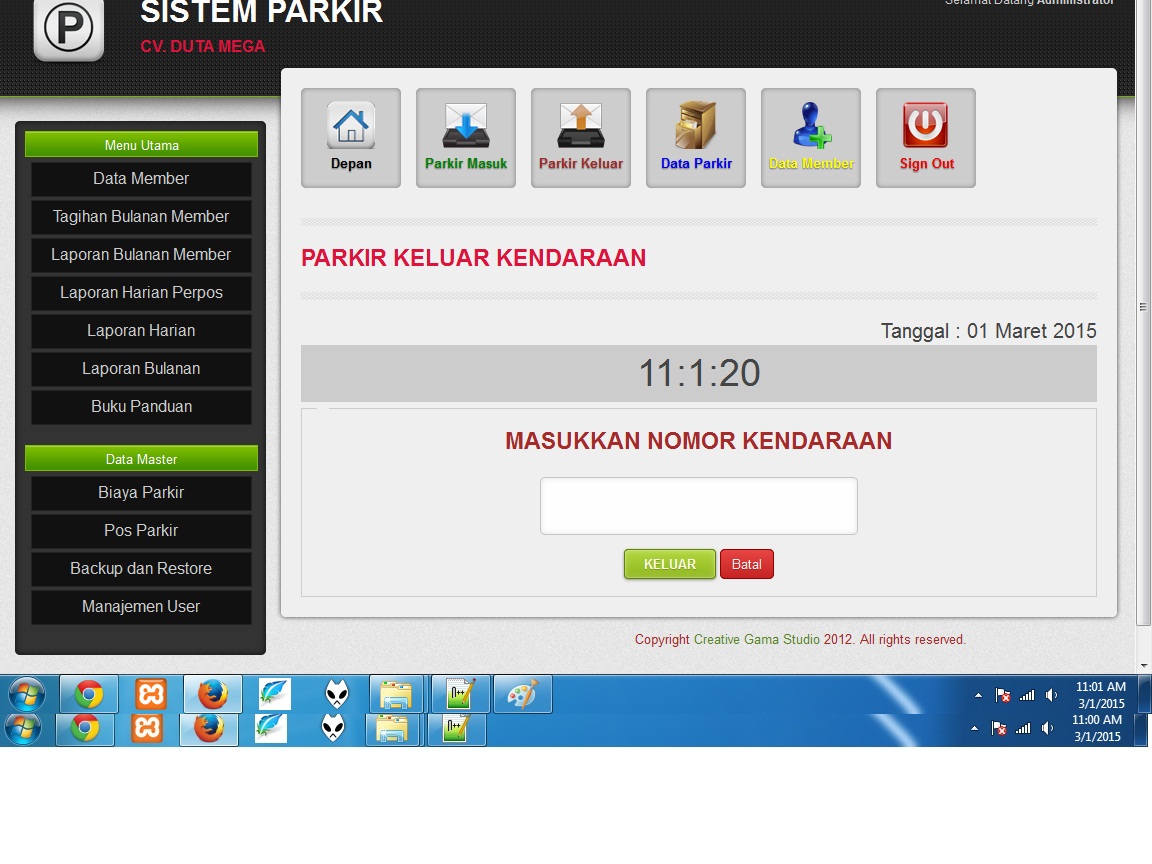Click file explorer in the 11:00 AM taskbar

392,729
